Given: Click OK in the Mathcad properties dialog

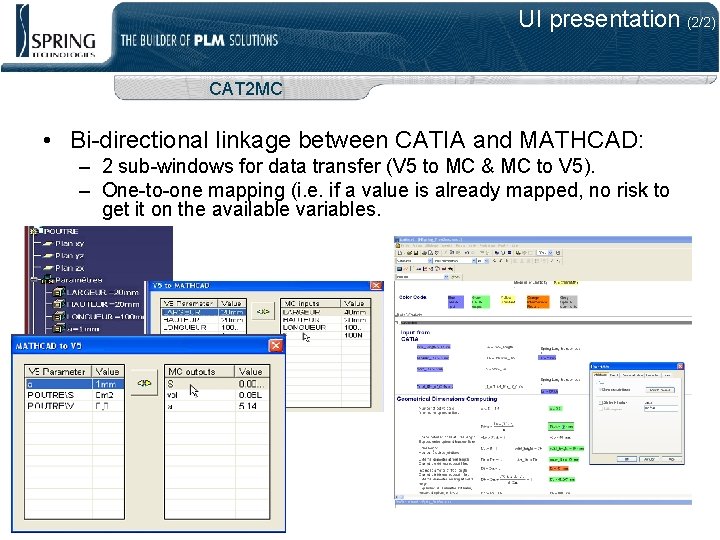Looking at the screenshot, I should click(x=627, y=459).
